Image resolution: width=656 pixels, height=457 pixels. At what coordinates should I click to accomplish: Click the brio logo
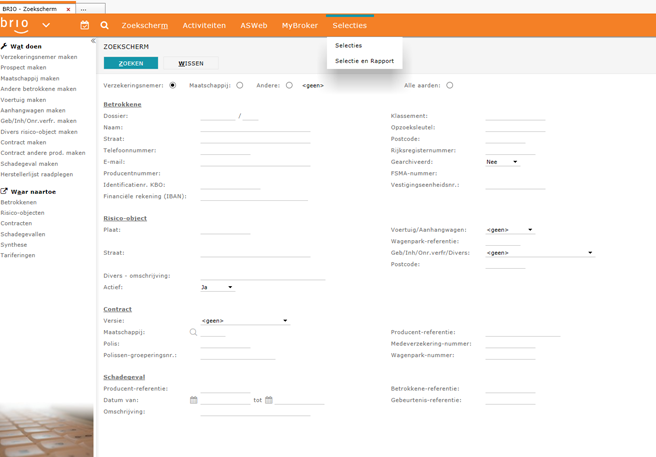[14, 25]
